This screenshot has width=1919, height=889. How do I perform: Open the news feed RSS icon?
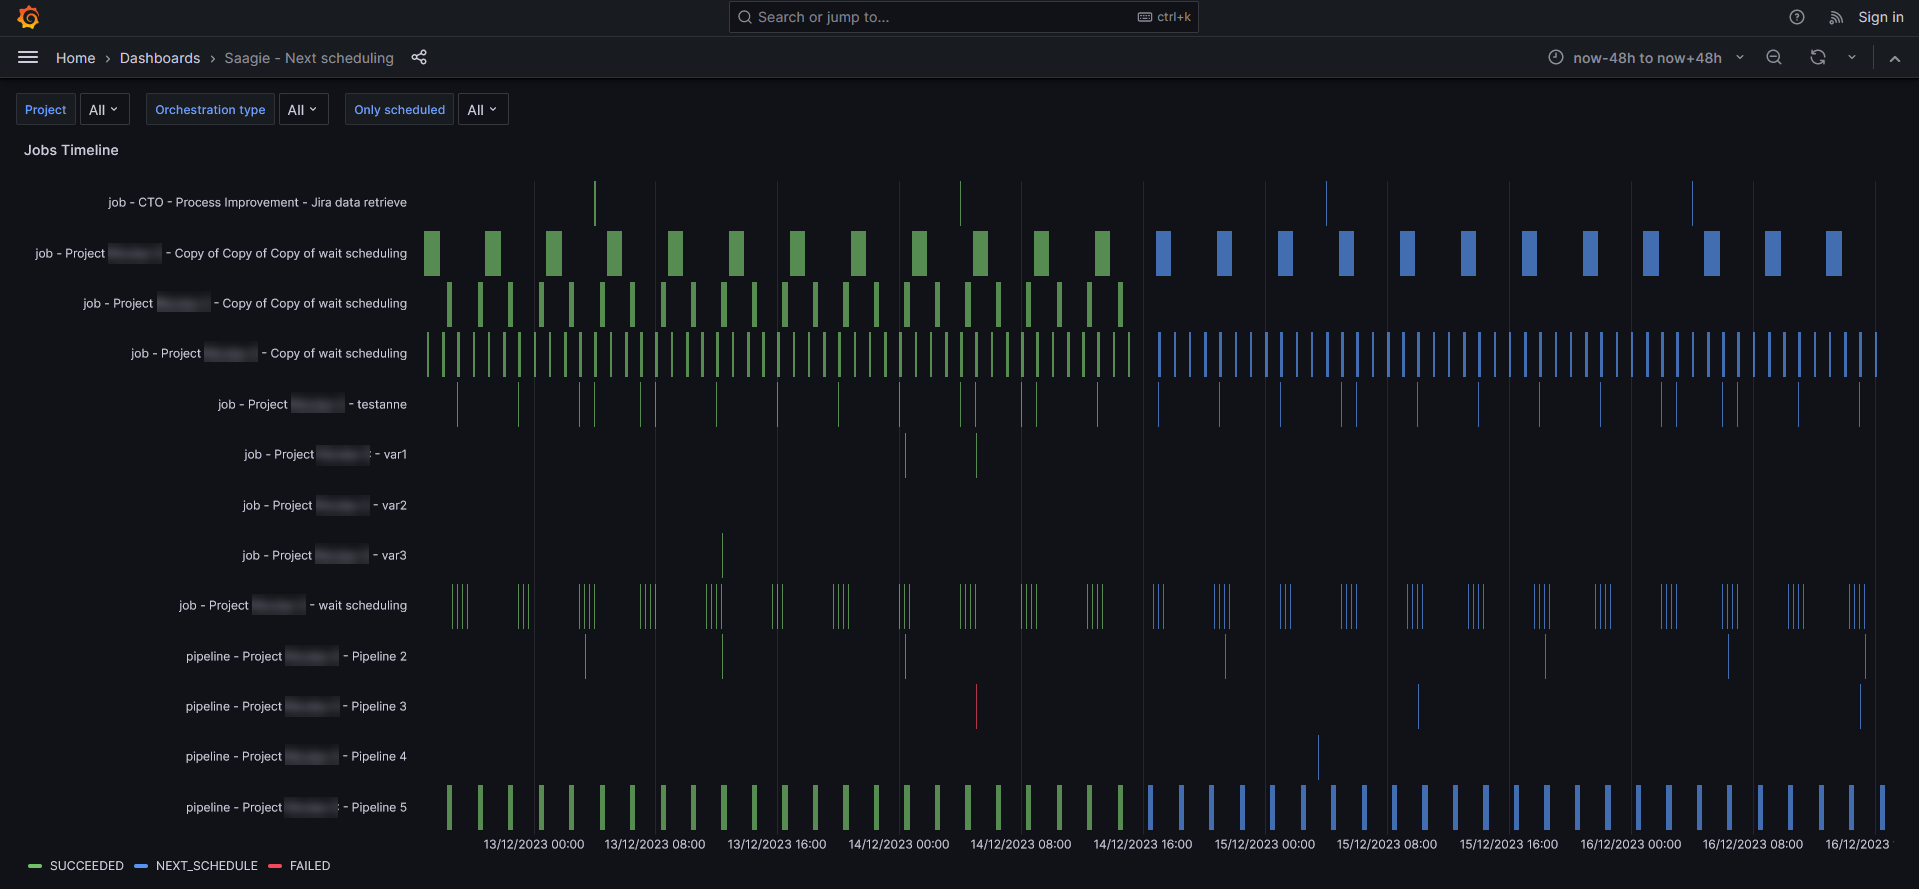coord(1836,17)
